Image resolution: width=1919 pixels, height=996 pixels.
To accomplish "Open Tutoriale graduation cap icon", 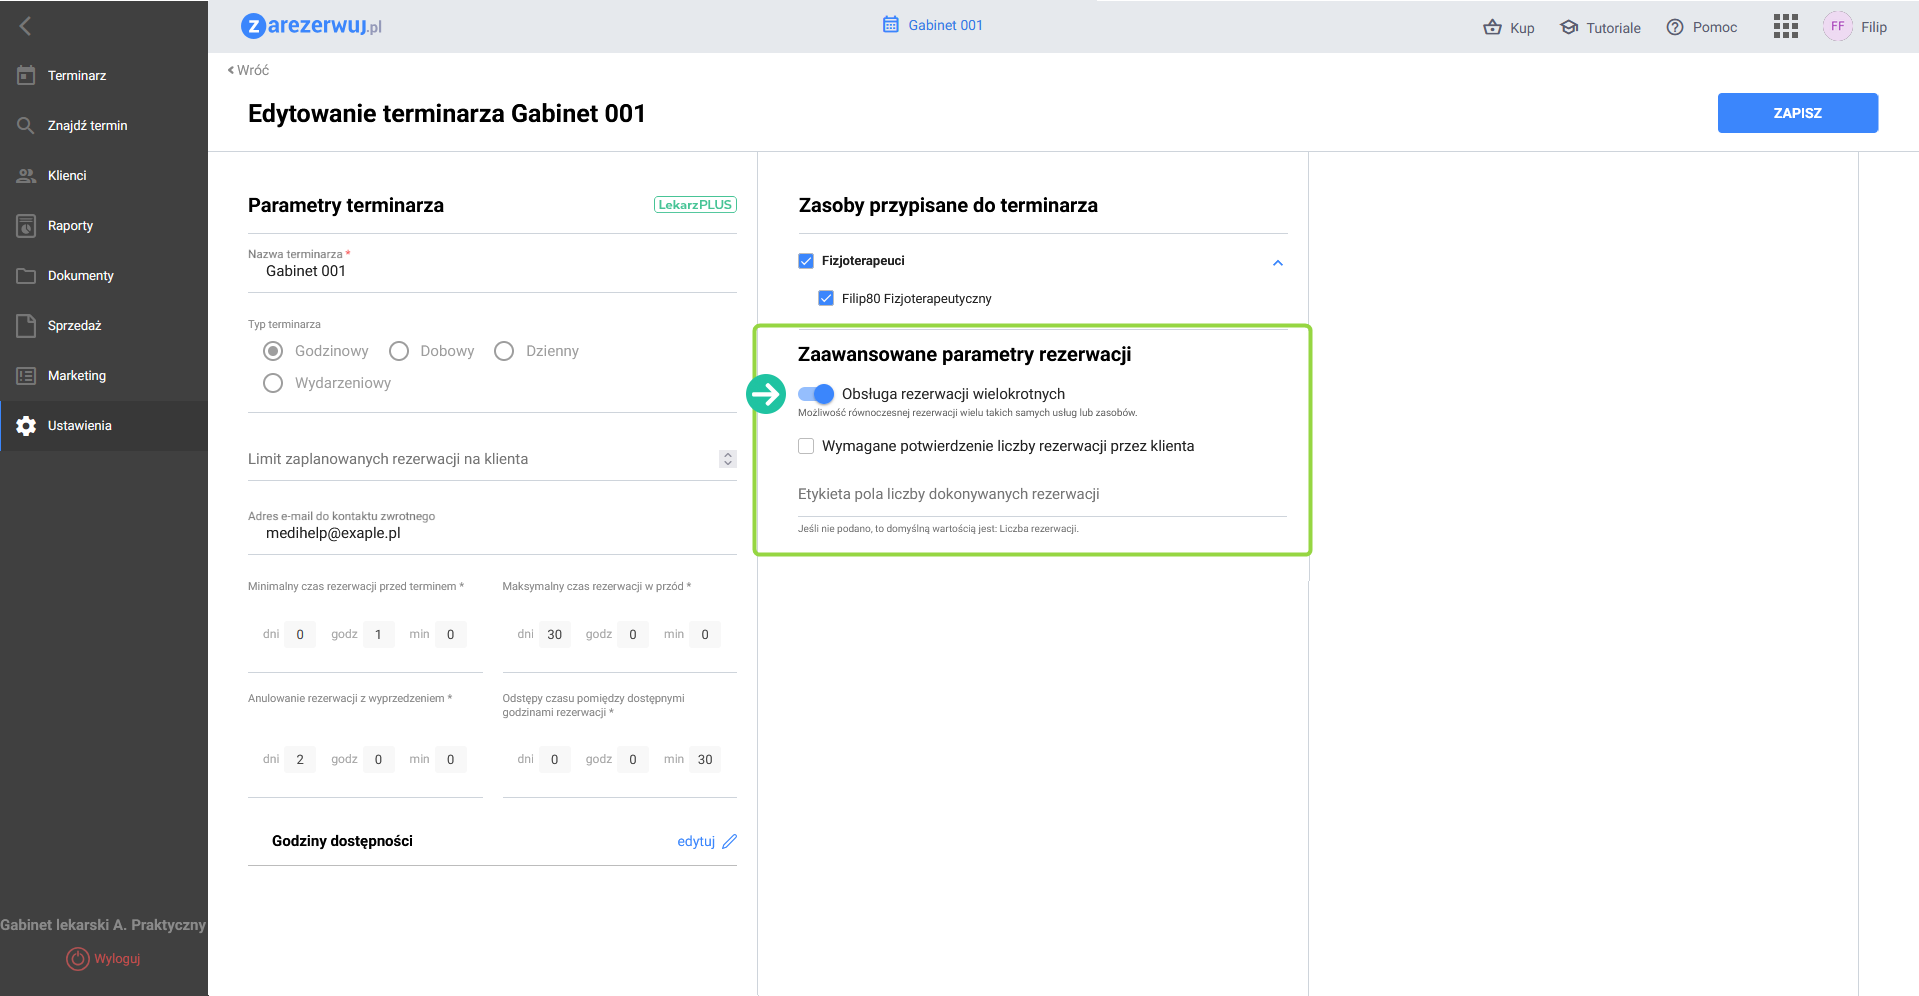I will (x=1569, y=27).
